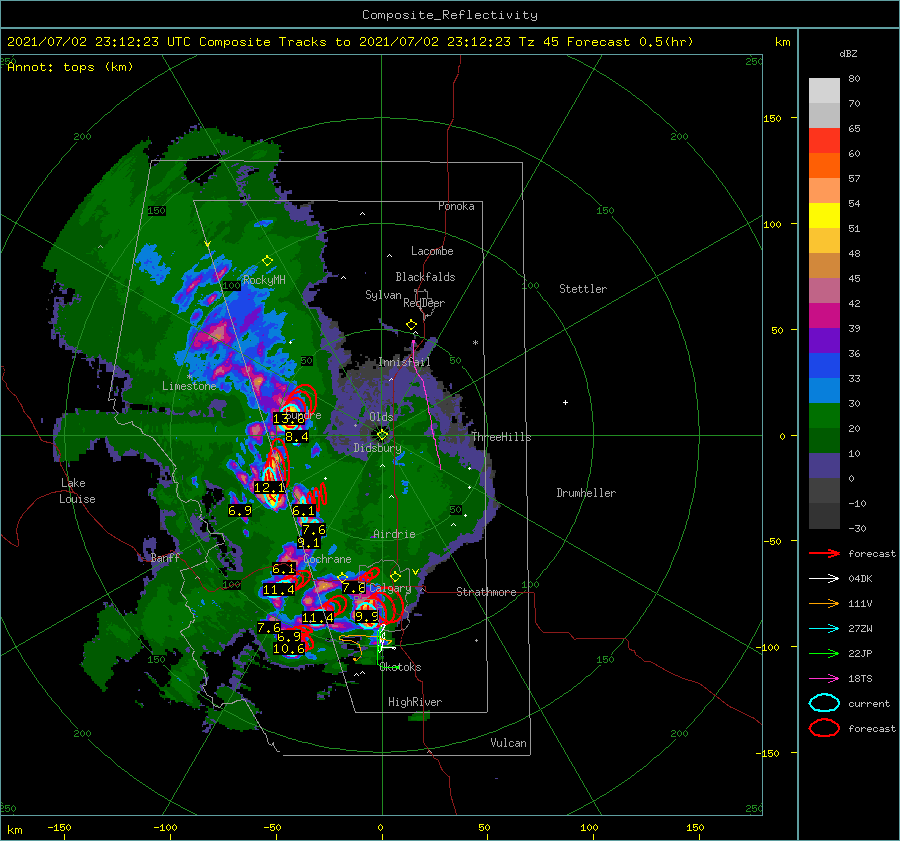Click the 12.1 storm top label
Image resolution: width=900 pixels, height=841 pixels.
pos(269,487)
